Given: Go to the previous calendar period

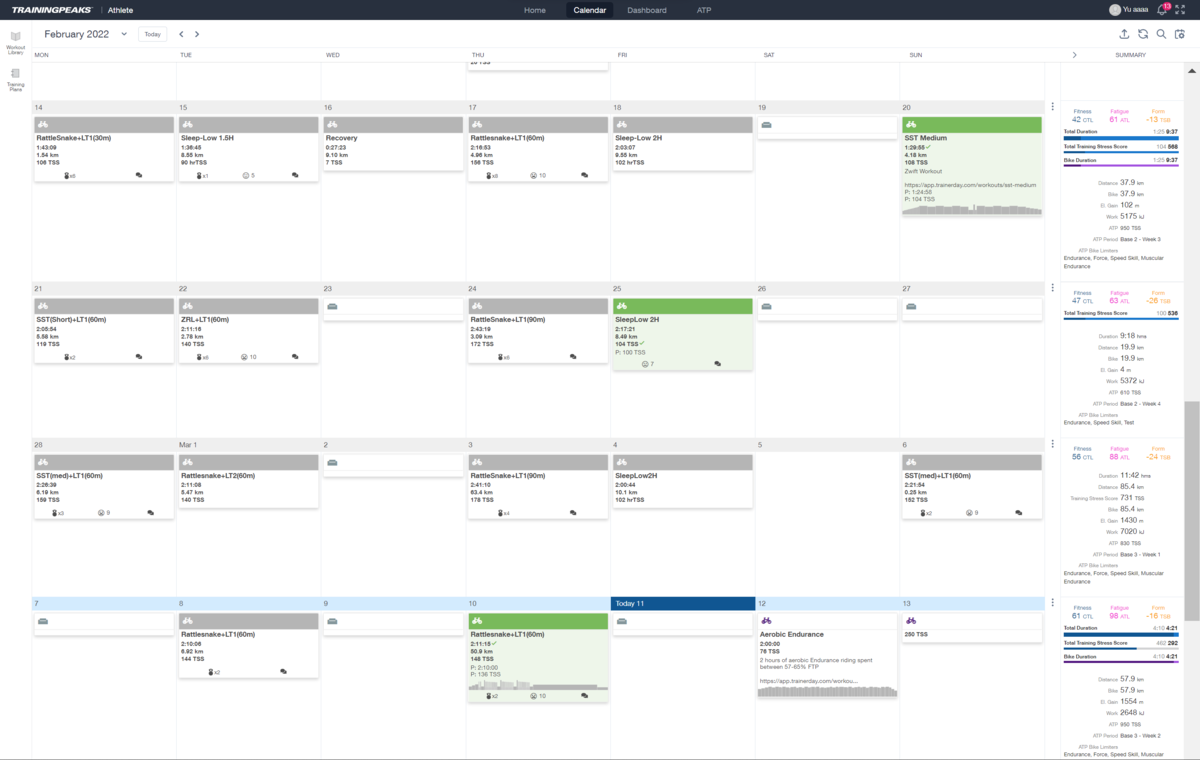Looking at the screenshot, I should pyautogui.click(x=181, y=34).
